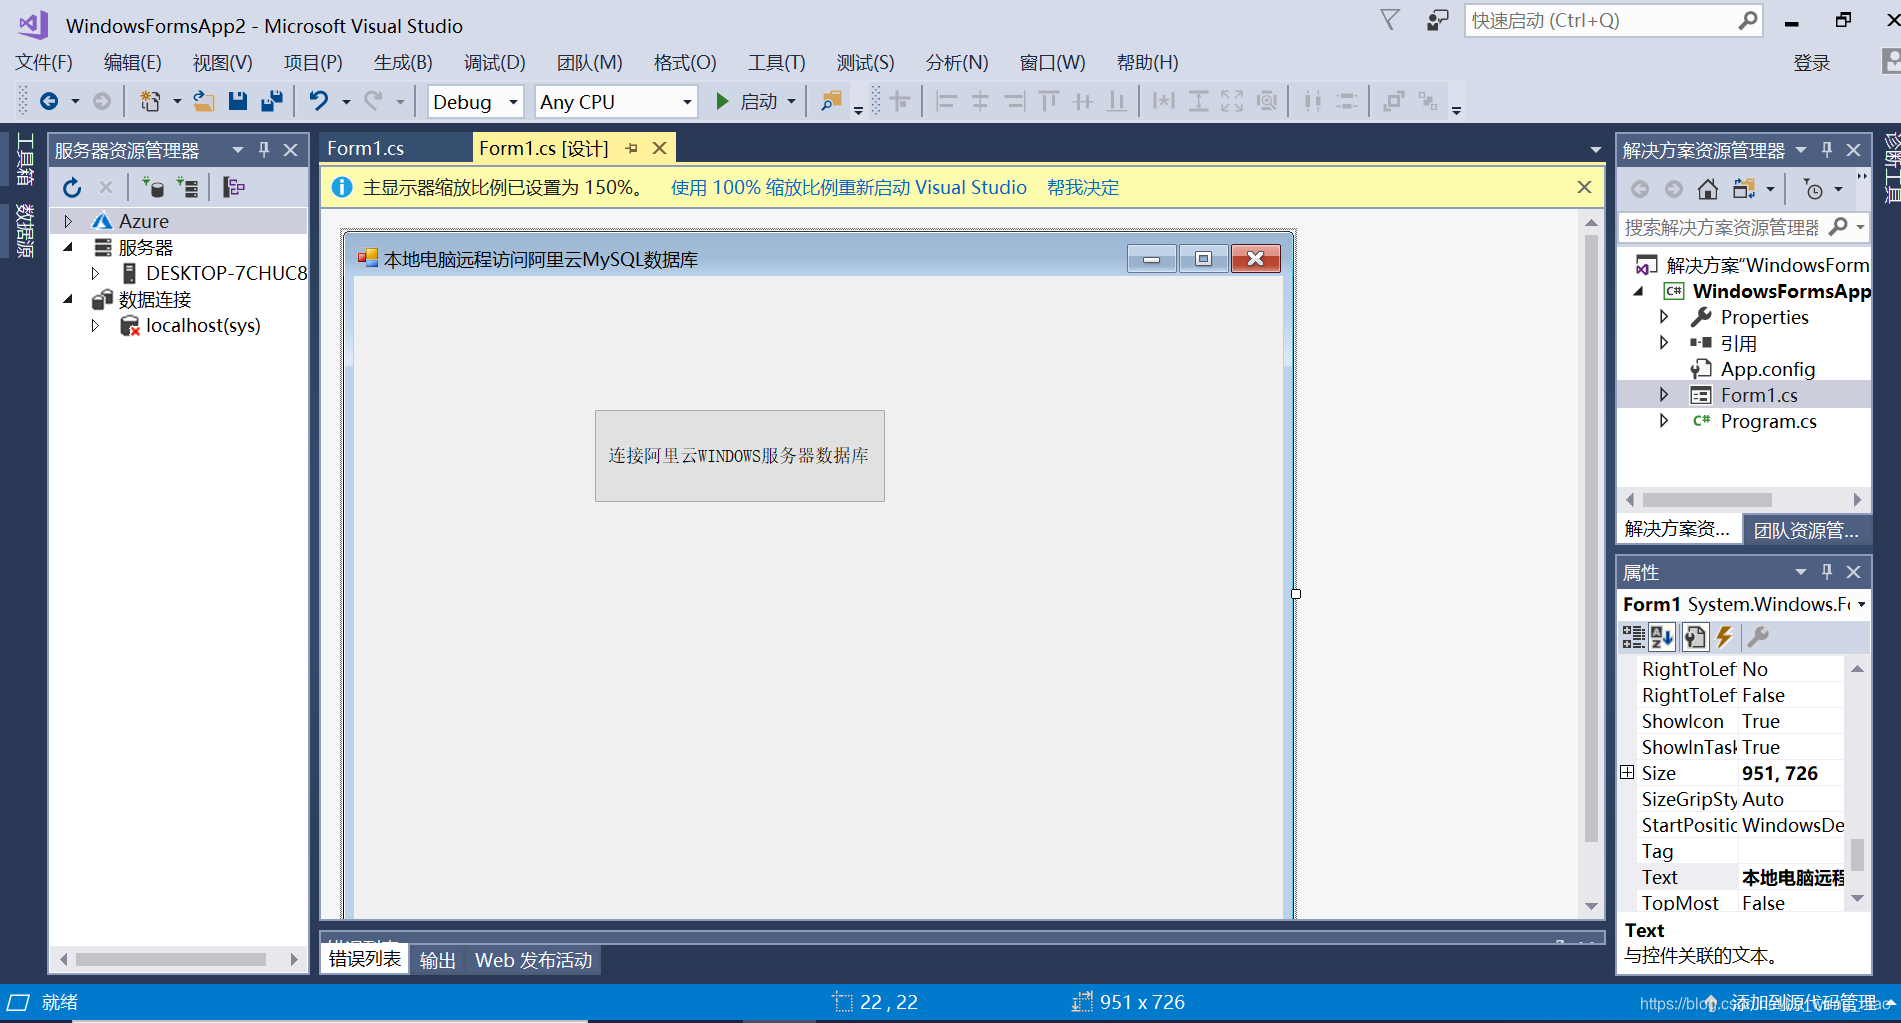The image size is (1901, 1023).
Task: Open the Form1 object selector dropdown in Properties
Action: pos(1862,604)
